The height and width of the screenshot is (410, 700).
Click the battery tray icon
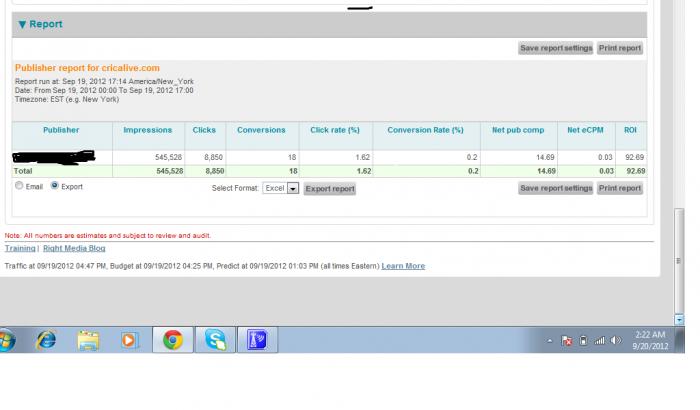coord(583,341)
